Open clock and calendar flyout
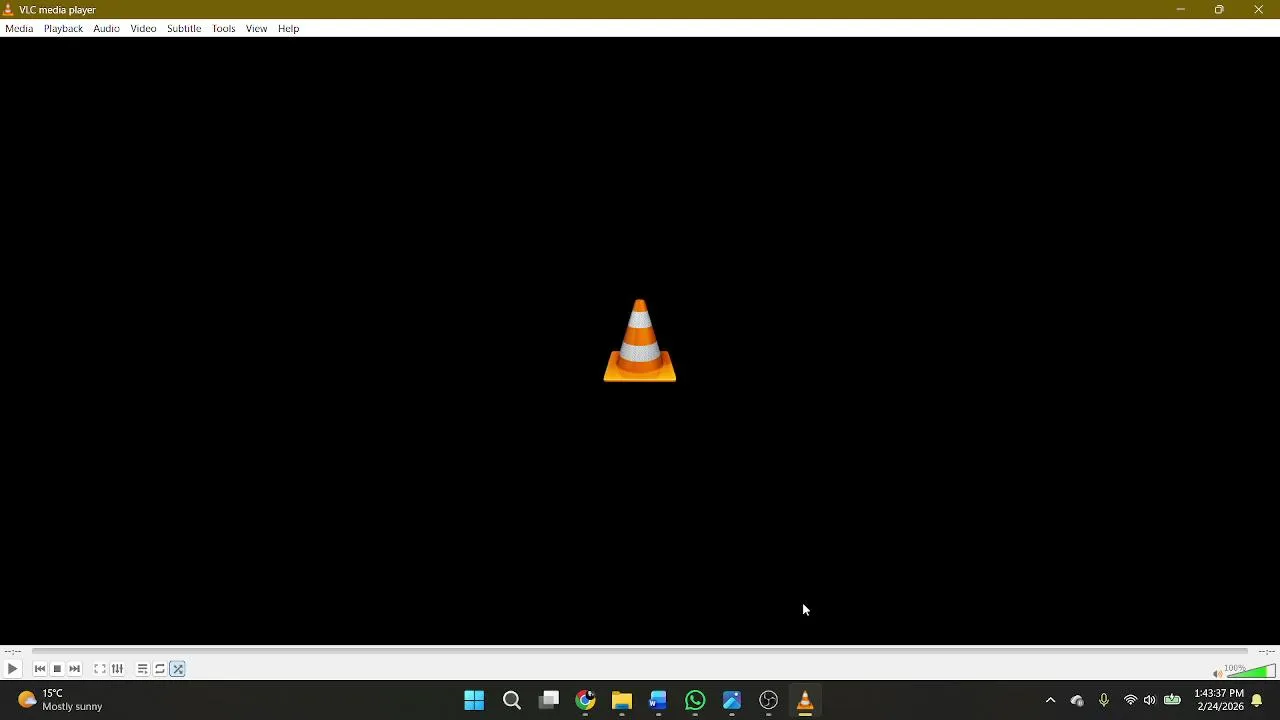The height and width of the screenshot is (720, 1280). (x=1219, y=700)
